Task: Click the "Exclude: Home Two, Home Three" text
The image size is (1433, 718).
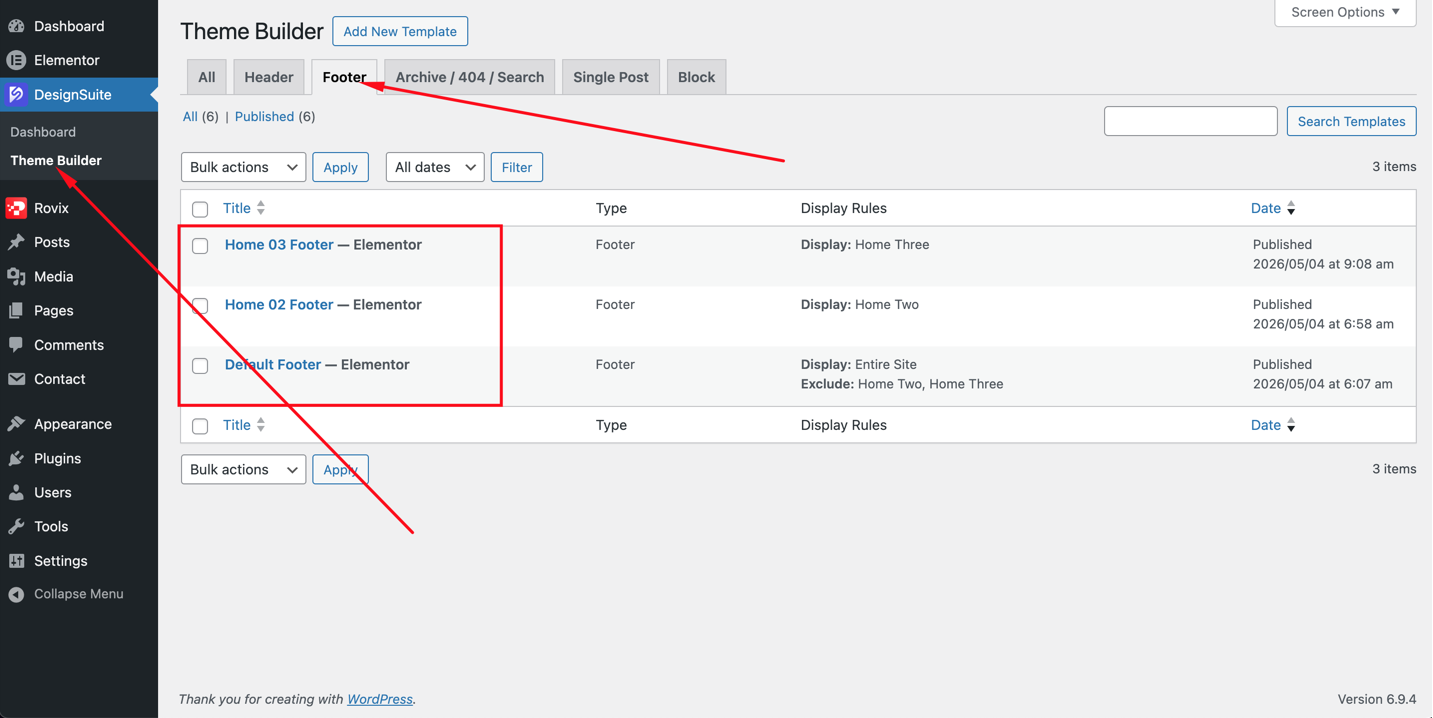Action: click(902, 384)
